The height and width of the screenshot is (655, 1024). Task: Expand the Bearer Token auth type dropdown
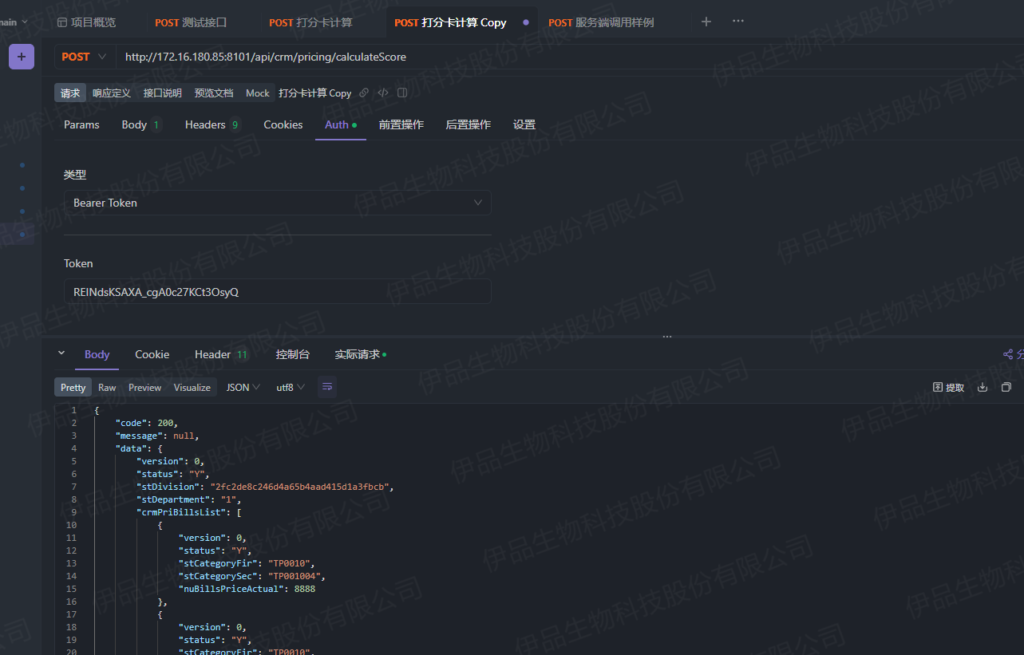pyautogui.click(x=278, y=203)
